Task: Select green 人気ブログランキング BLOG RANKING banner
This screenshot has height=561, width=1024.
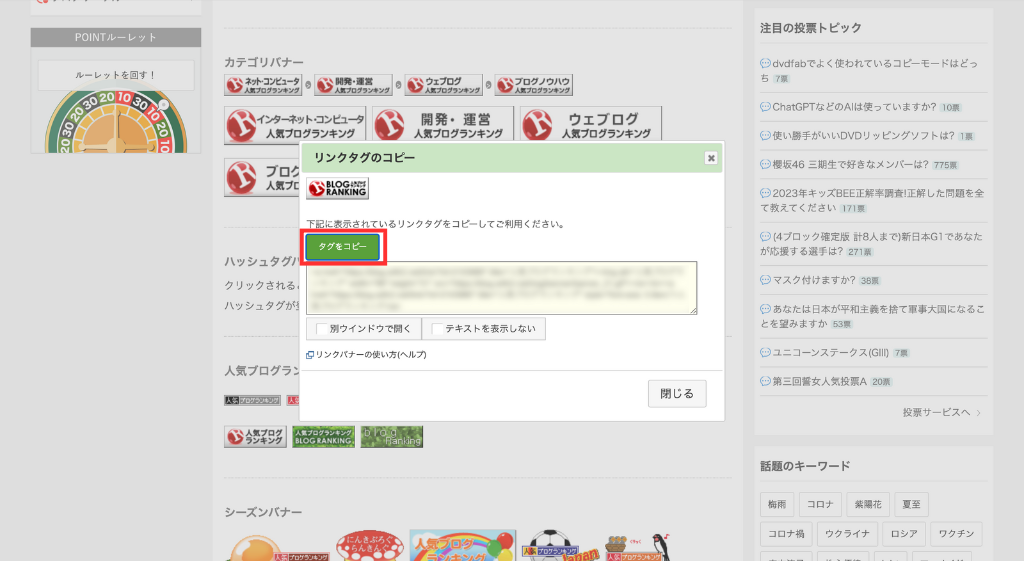Action: coord(323,437)
